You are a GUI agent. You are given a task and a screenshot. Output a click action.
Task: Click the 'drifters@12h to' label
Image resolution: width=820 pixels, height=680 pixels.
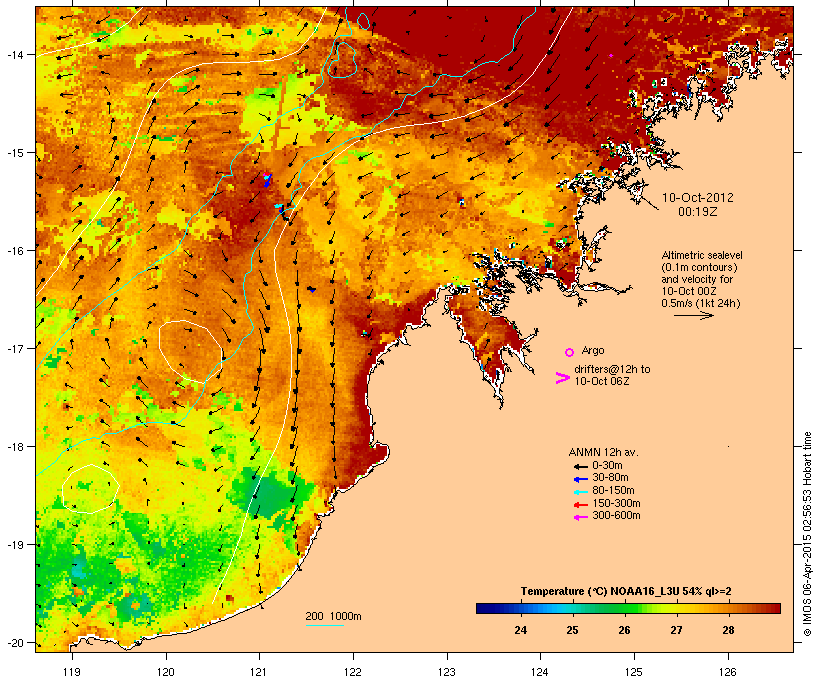click(612, 369)
